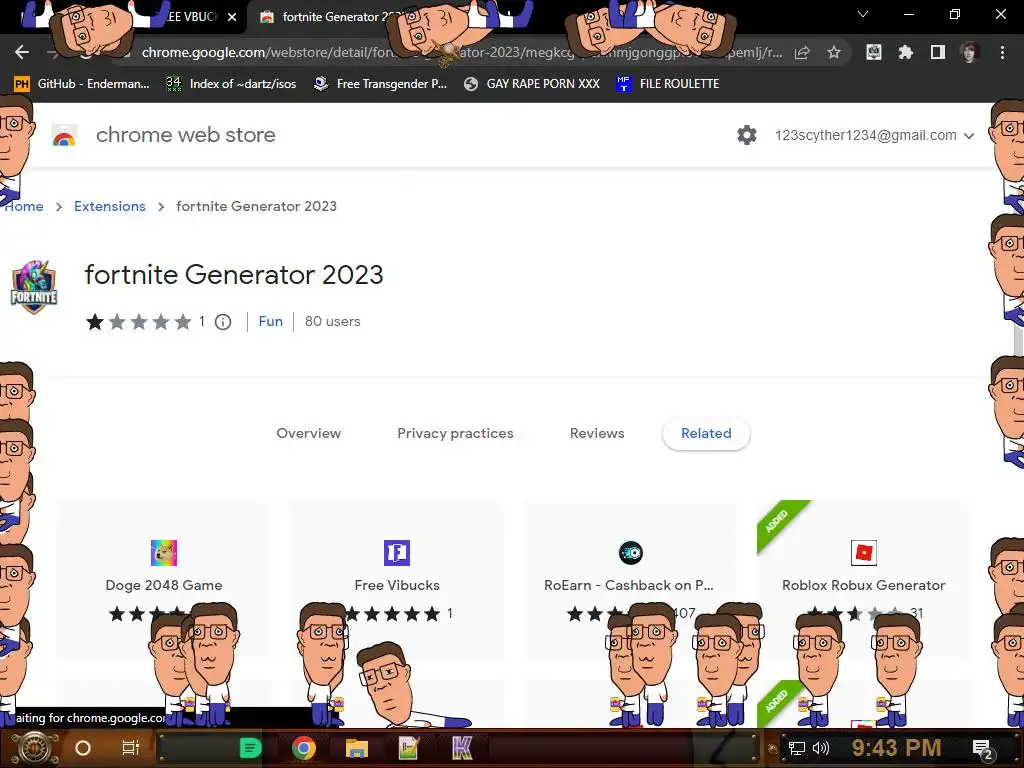Open the green chat app on taskbar
This screenshot has height=768, width=1024.
[x=251, y=748]
